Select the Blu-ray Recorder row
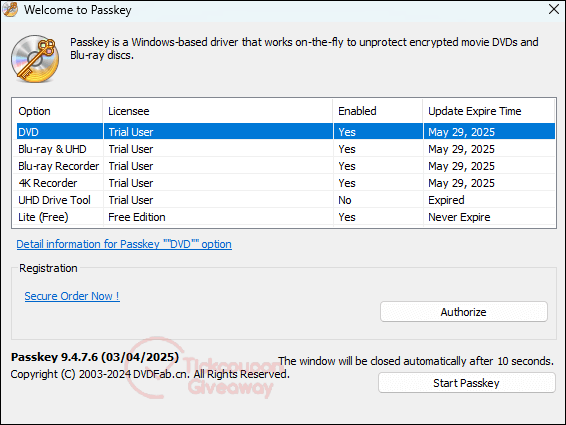 (286, 166)
